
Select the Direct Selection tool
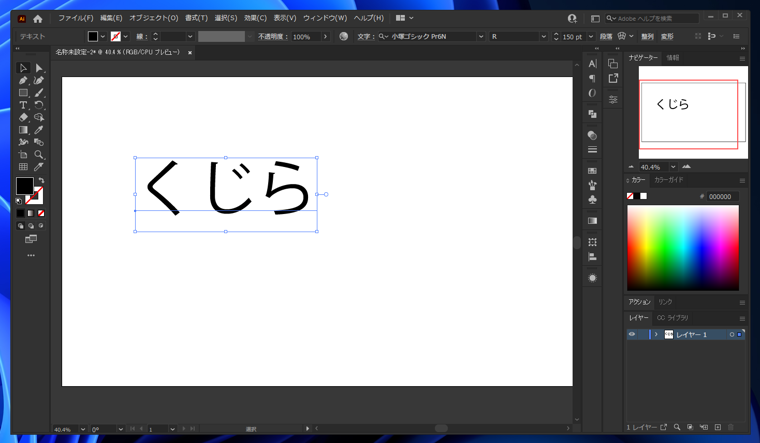coord(39,68)
